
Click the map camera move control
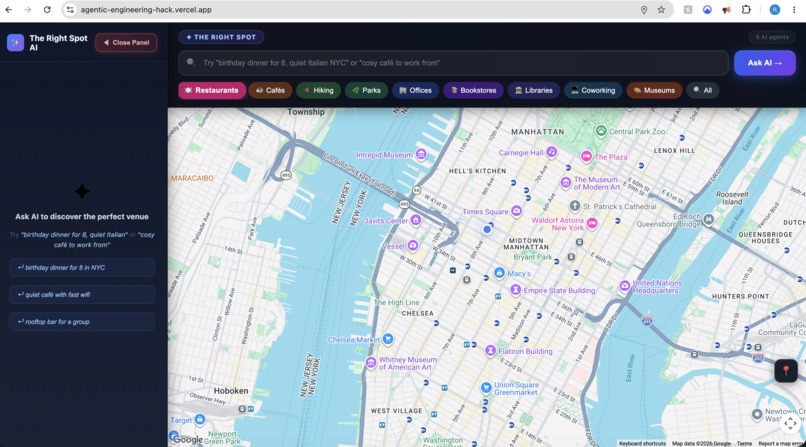791,424
